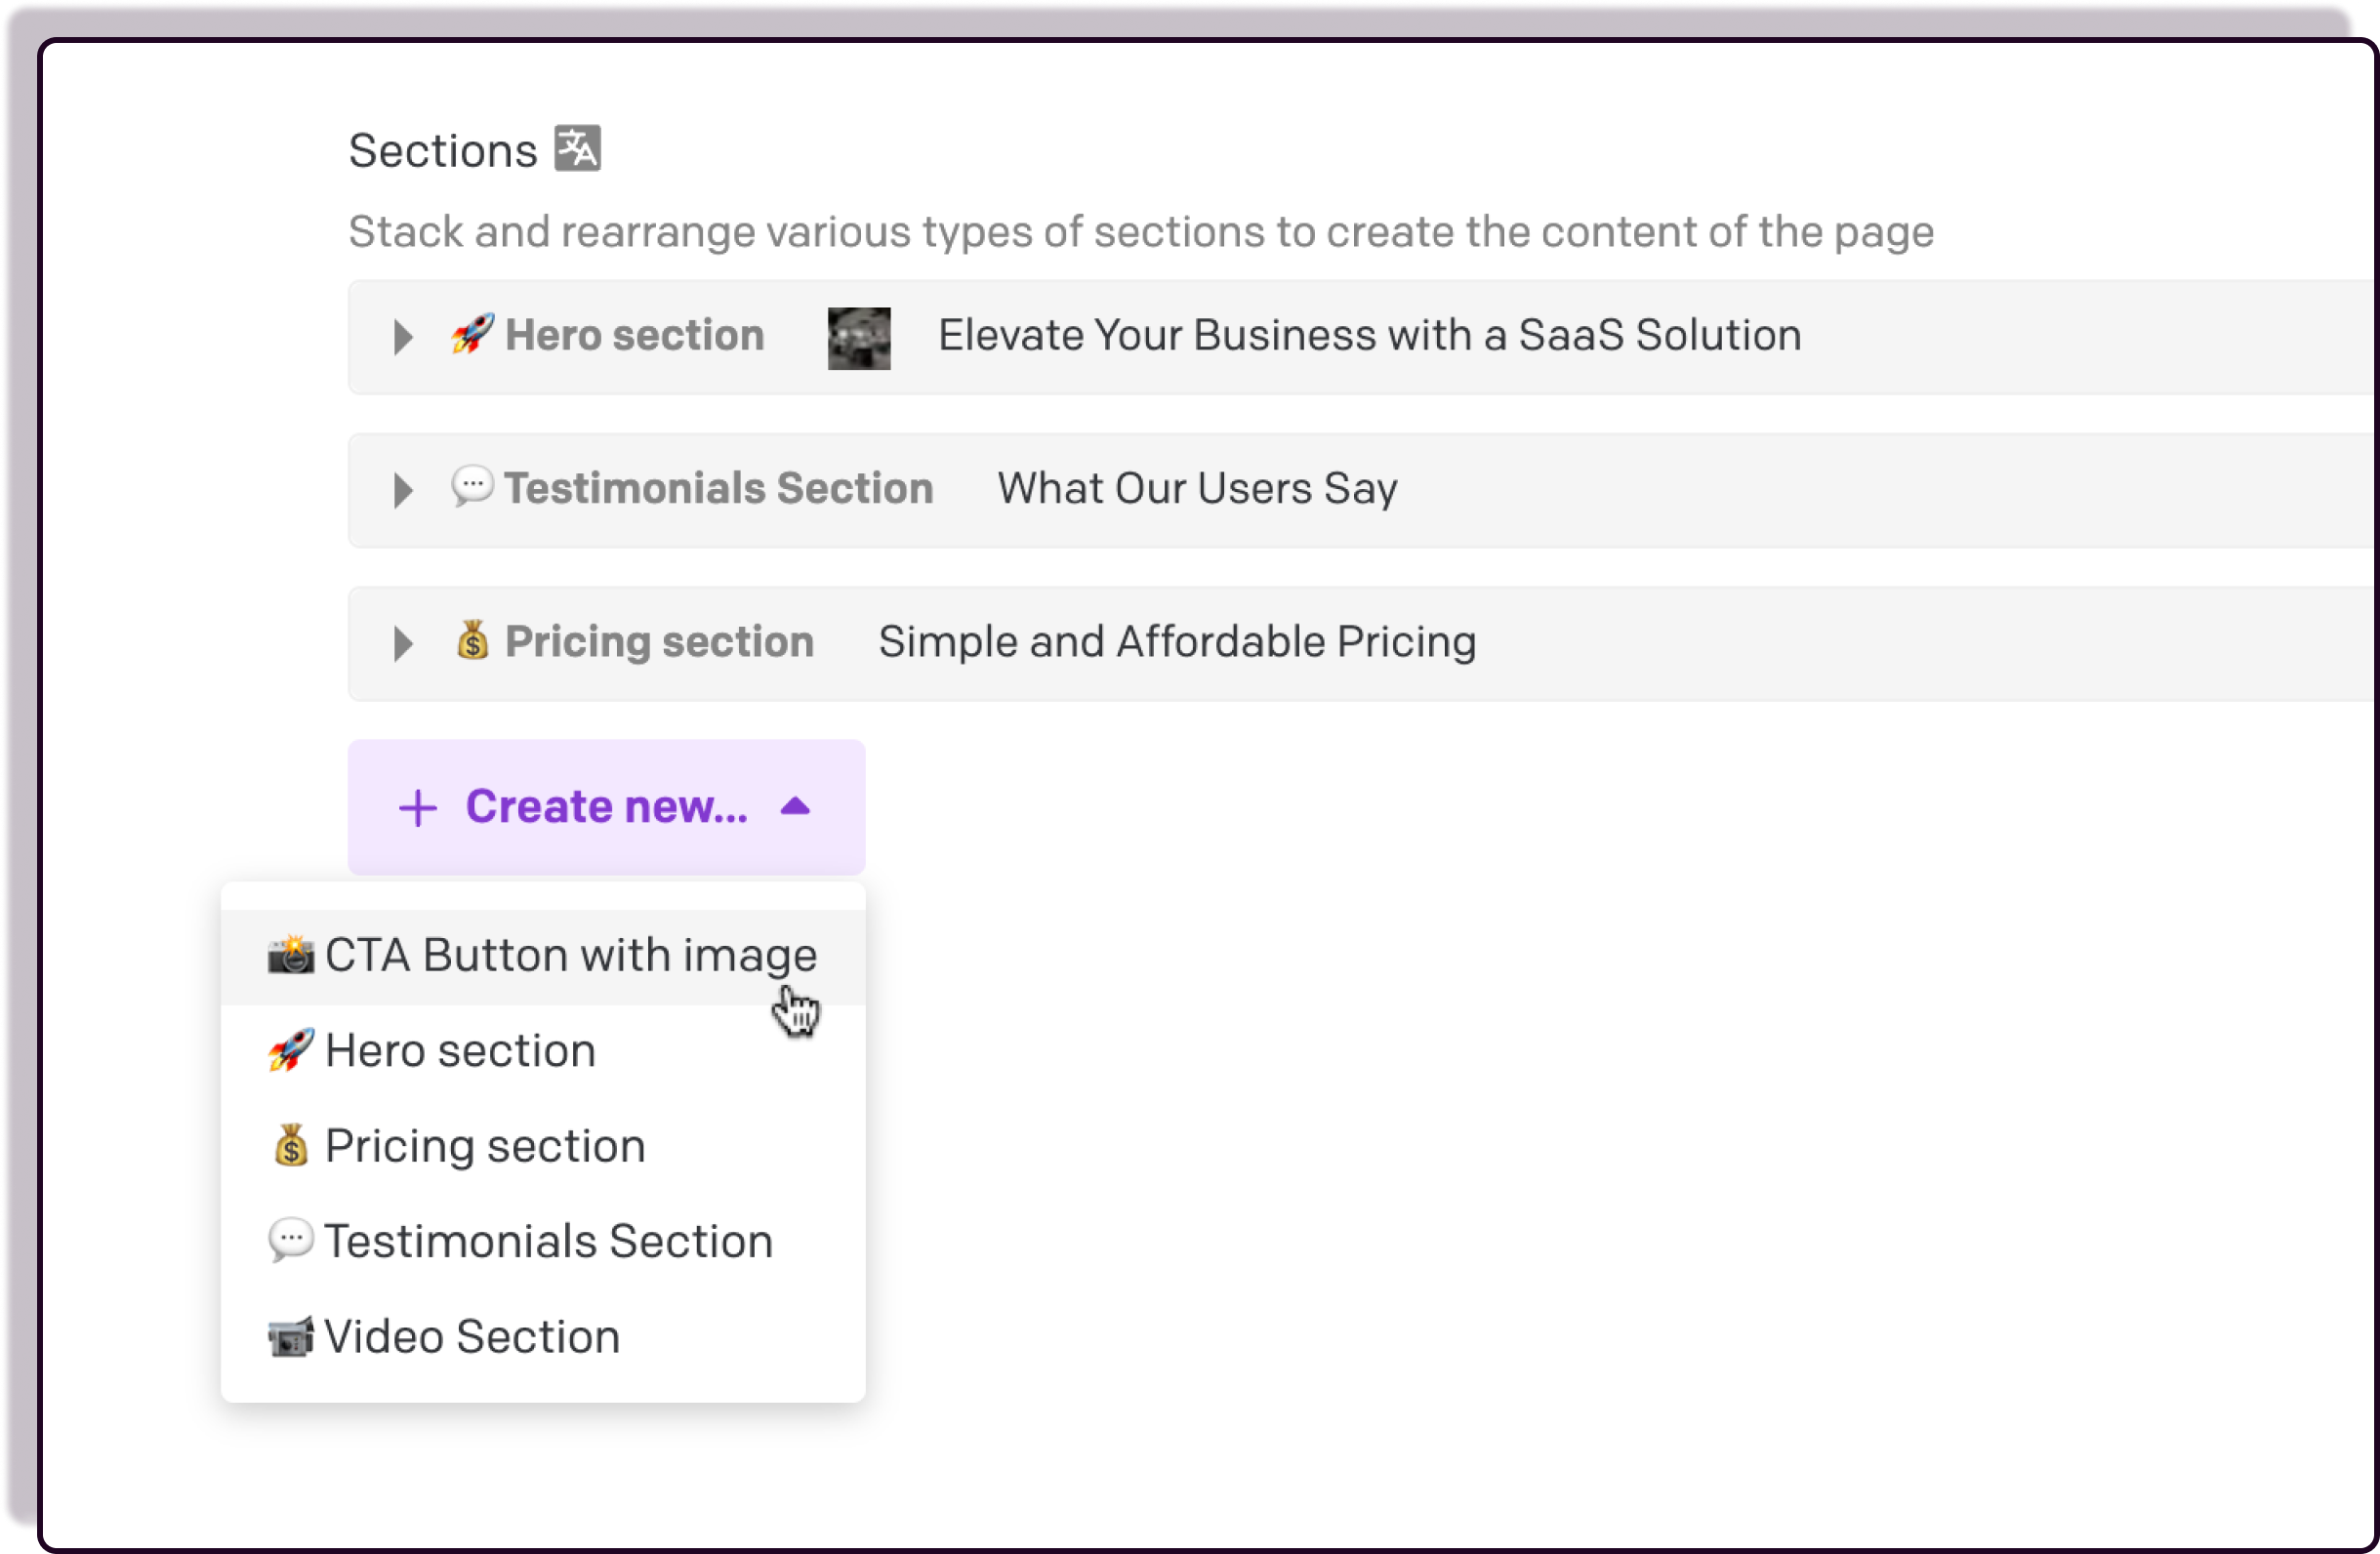Screen dimensions: 2380x1554
Task: Expand the Testimonials Section disclosure triangle
Action: 403,490
